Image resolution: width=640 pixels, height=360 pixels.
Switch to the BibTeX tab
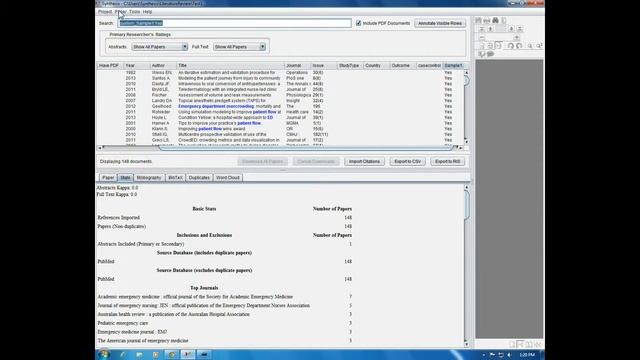pos(176,178)
